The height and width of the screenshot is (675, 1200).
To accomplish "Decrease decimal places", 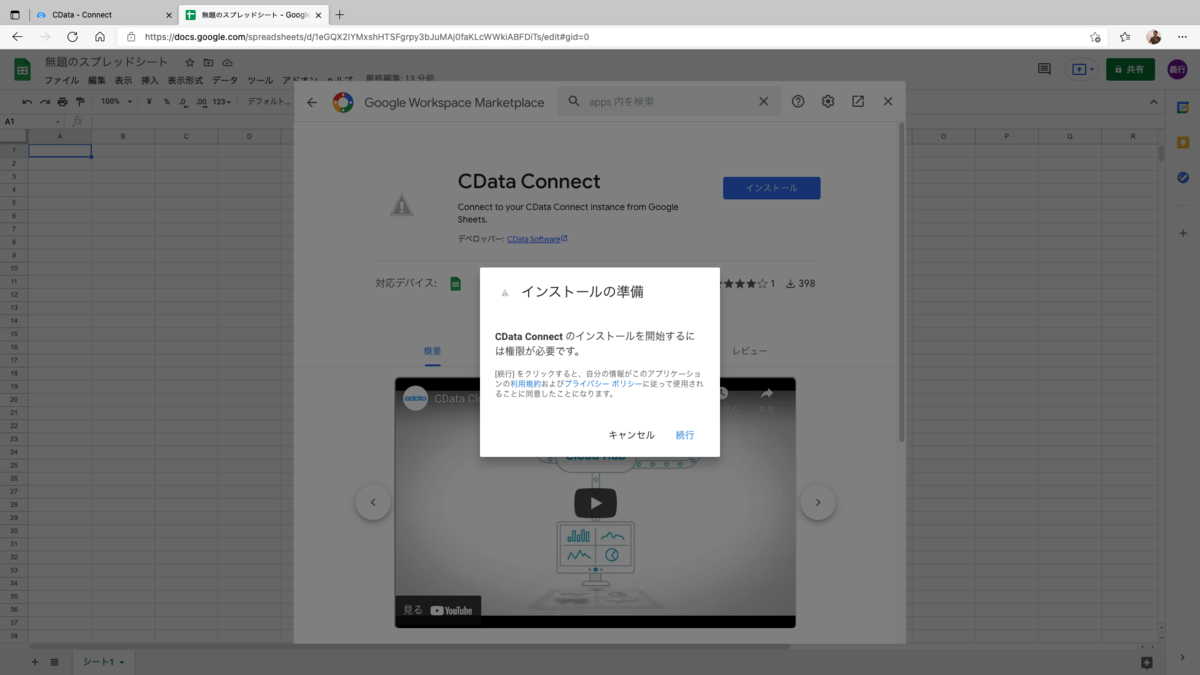I will click(x=183, y=102).
